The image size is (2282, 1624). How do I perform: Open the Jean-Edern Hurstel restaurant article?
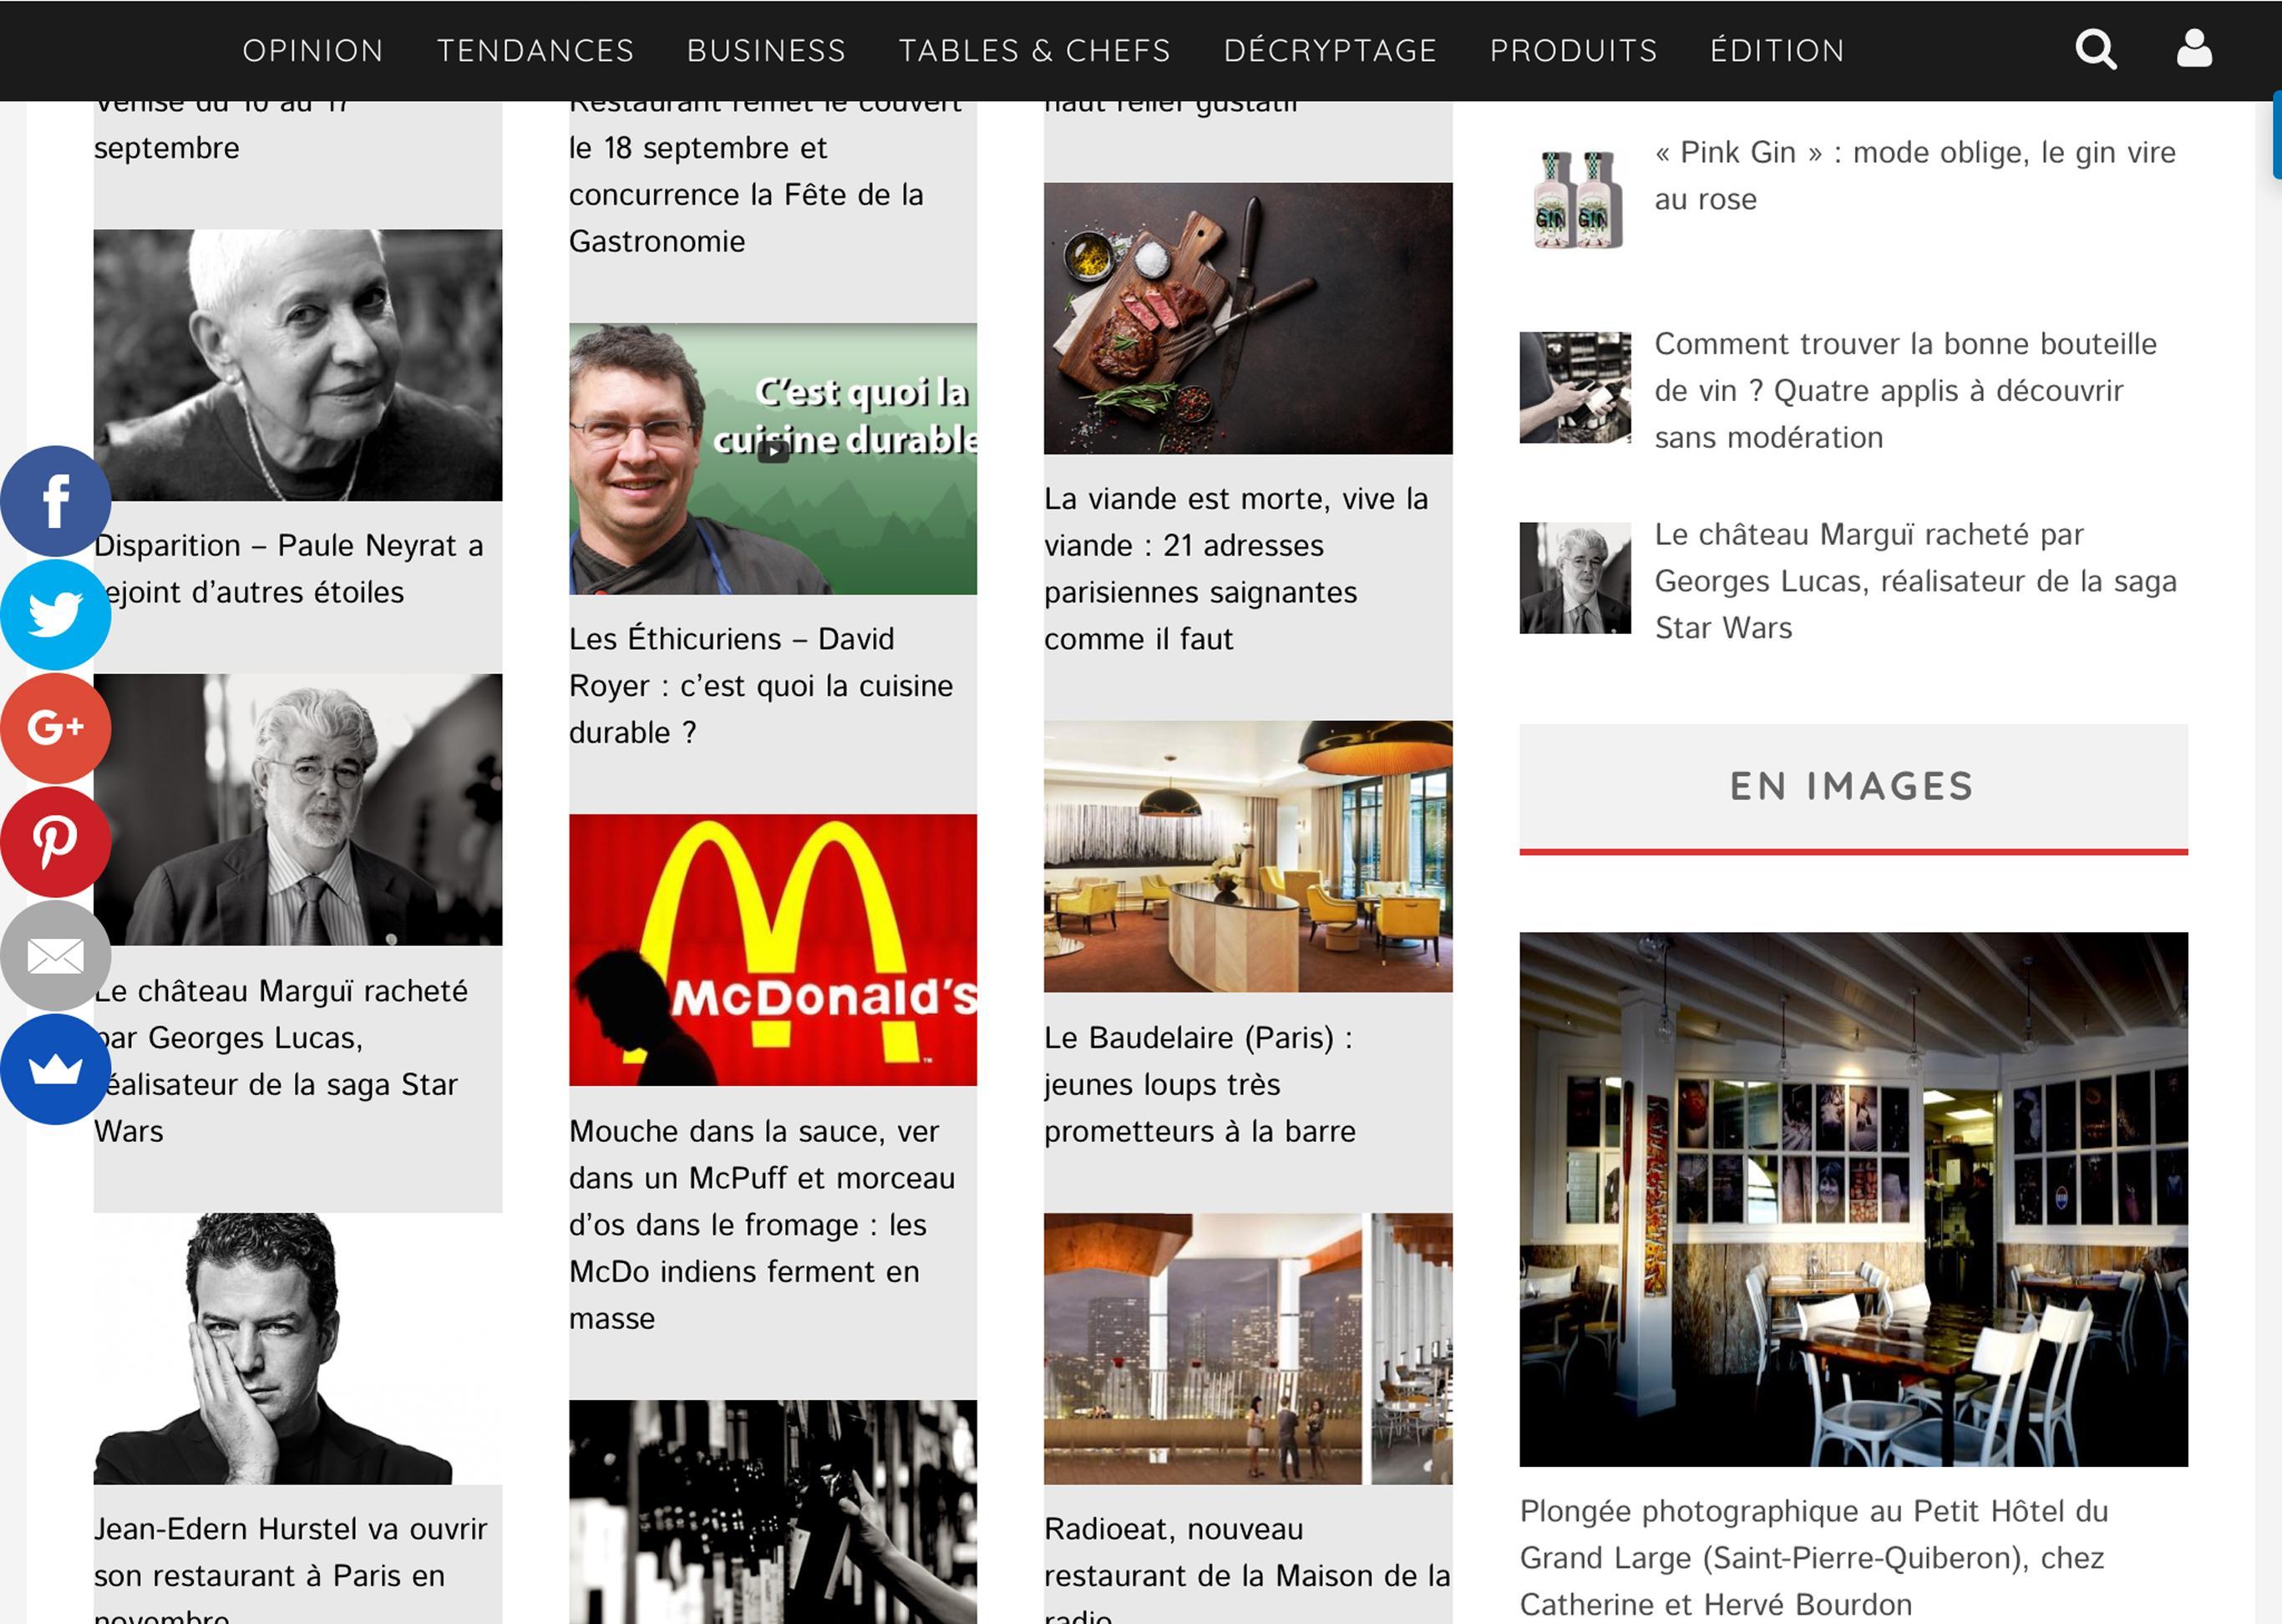pyautogui.click(x=291, y=1567)
